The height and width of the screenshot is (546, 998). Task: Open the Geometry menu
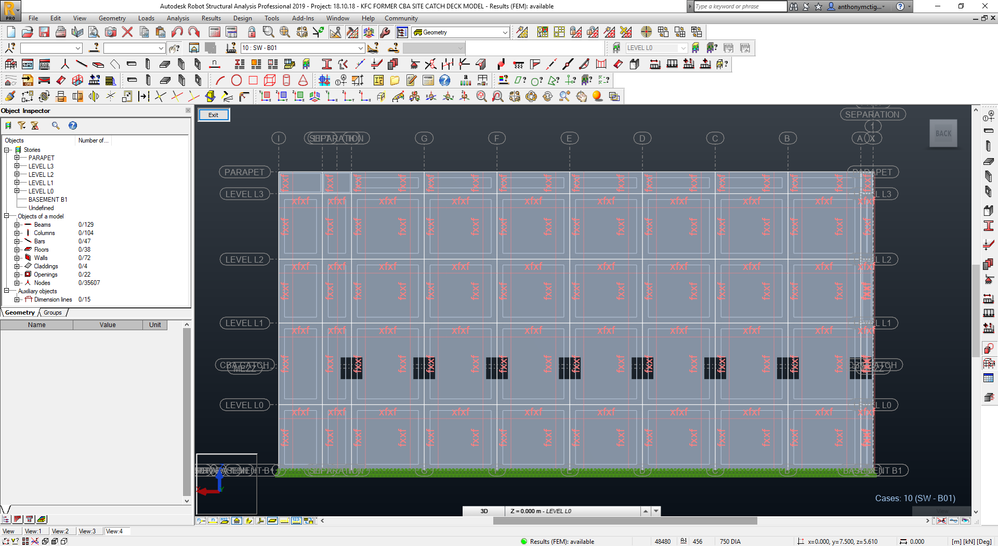coord(112,18)
